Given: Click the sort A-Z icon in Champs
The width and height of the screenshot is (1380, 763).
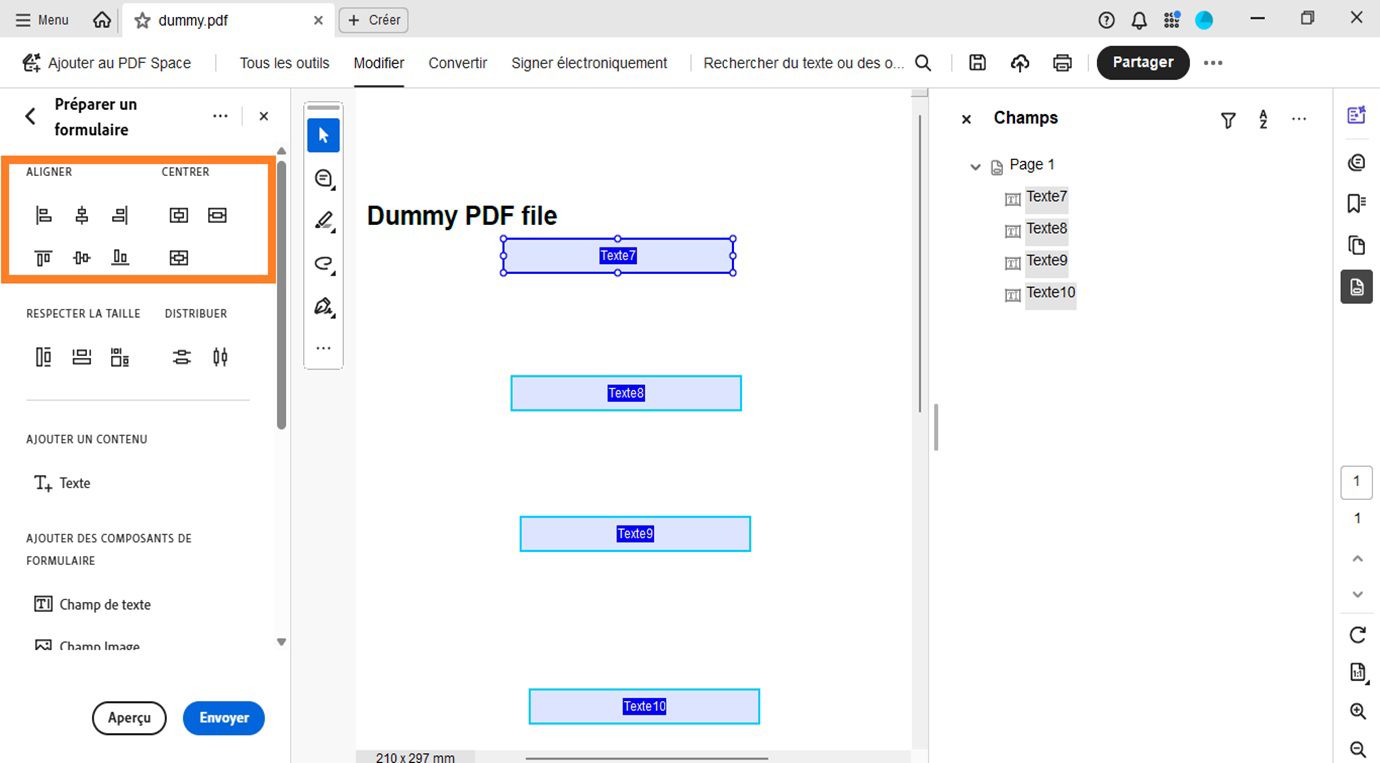Looking at the screenshot, I should 1263,119.
